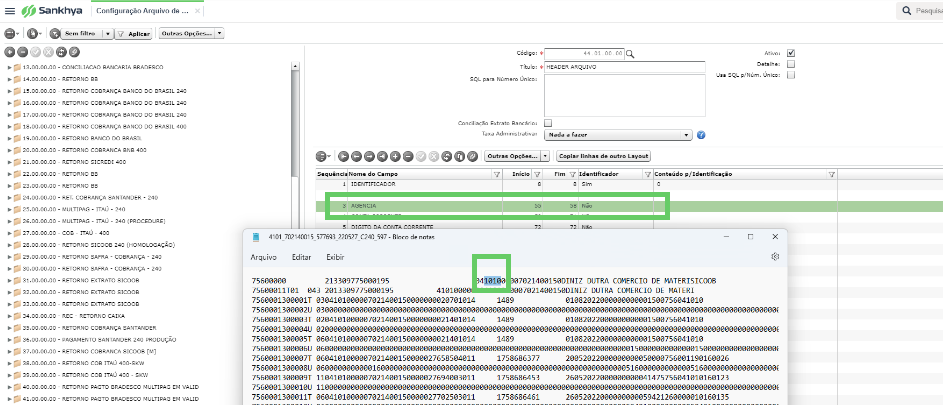Click the magnifier search icon beside Código
Viewport: 946px width, 418px height.
point(630,54)
